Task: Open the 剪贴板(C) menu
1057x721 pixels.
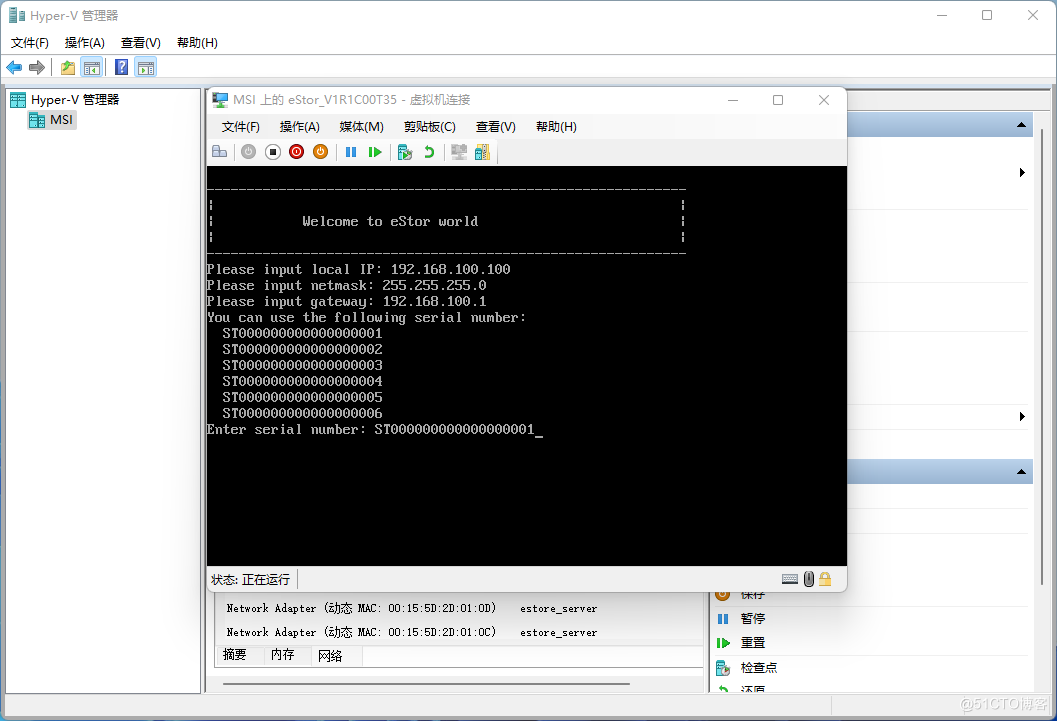Action: [429, 127]
